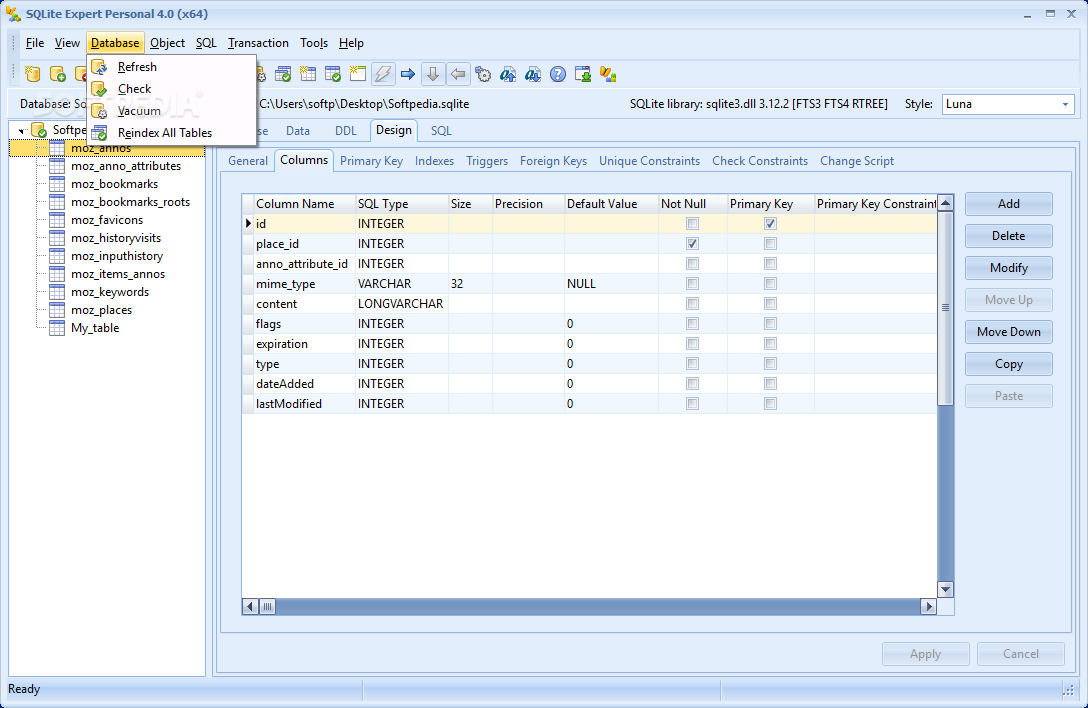This screenshot has height=708, width=1088.
Task: Check Primary Key box for place_id
Action: [770, 244]
